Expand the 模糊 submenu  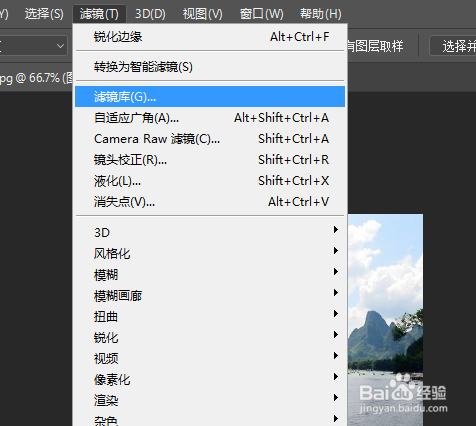click(x=210, y=274)
